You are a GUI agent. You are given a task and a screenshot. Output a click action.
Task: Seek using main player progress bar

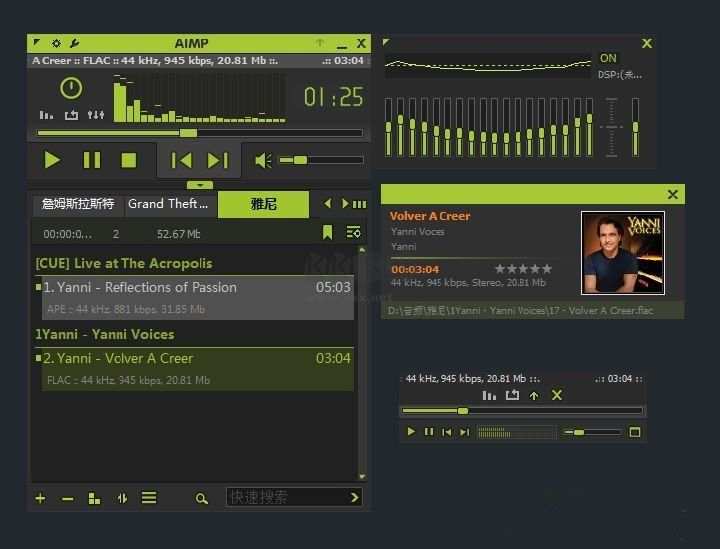click(x=200, y=133)
